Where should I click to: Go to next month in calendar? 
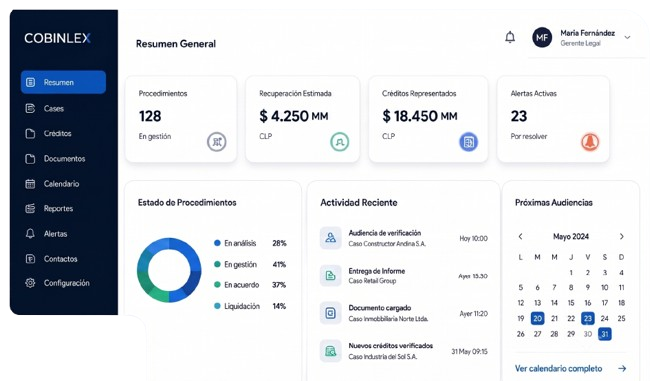(x=621, y=236)
